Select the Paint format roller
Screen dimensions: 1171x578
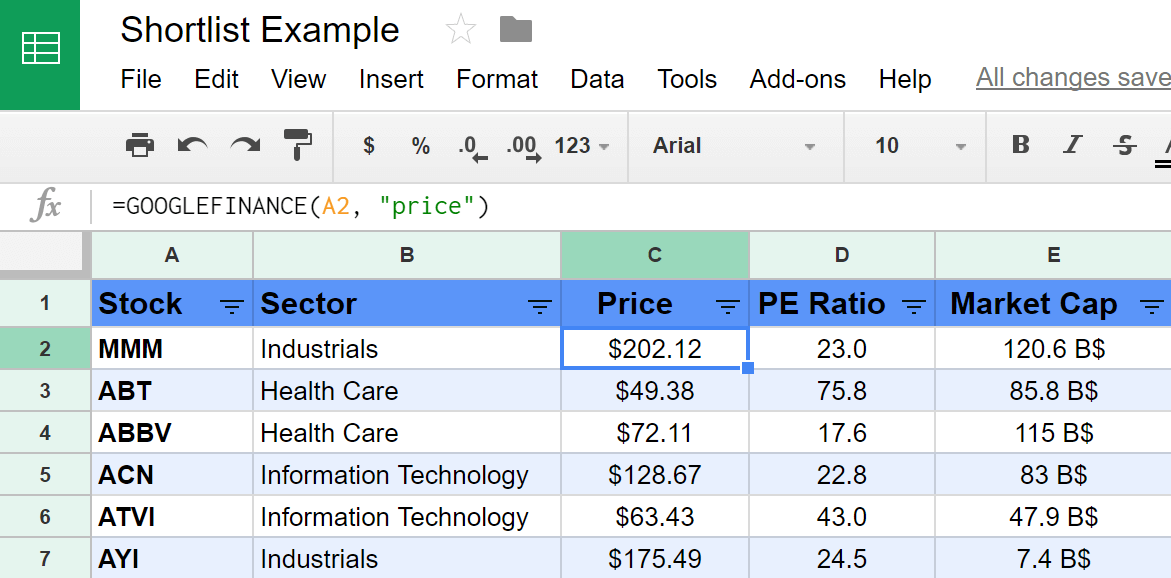coord(297,145)
